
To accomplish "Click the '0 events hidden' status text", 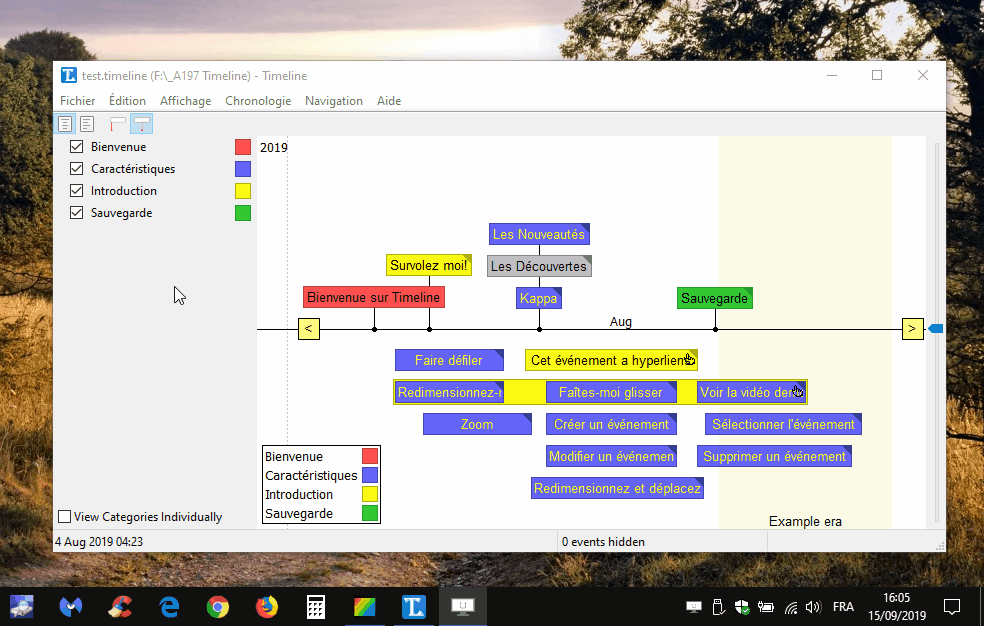I will 603,542.
